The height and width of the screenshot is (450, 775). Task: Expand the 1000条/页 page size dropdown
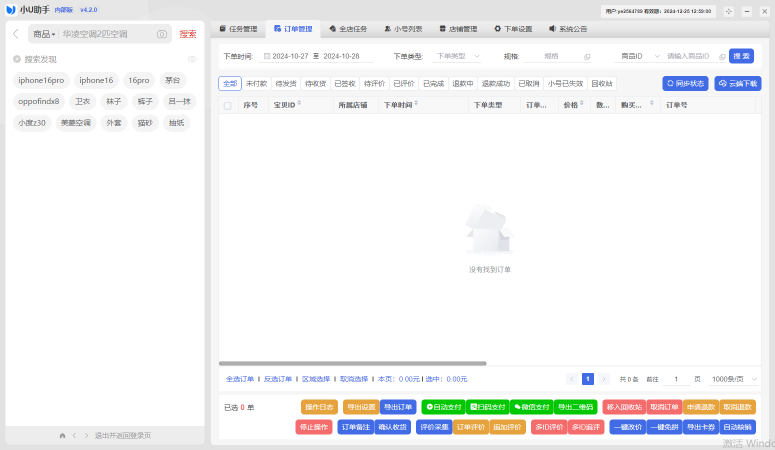tap(733, 379)
